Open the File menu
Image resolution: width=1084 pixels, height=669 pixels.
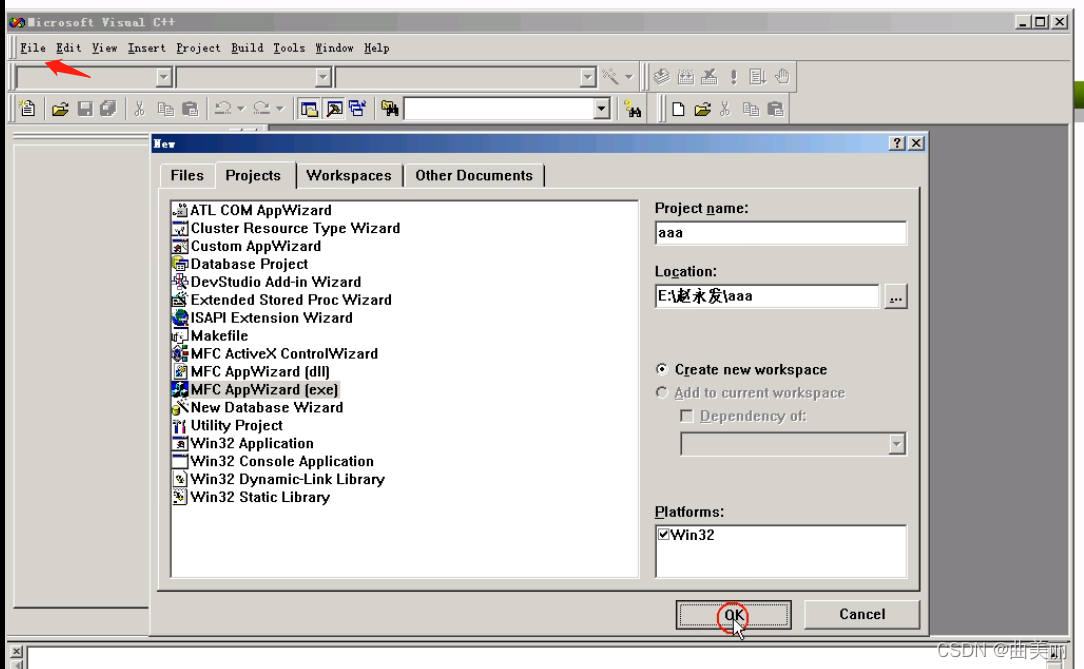(32, 48)
